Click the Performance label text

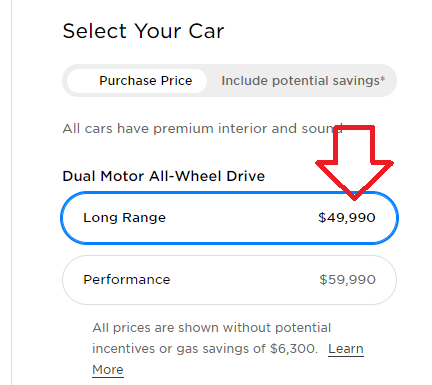[127, 280]
